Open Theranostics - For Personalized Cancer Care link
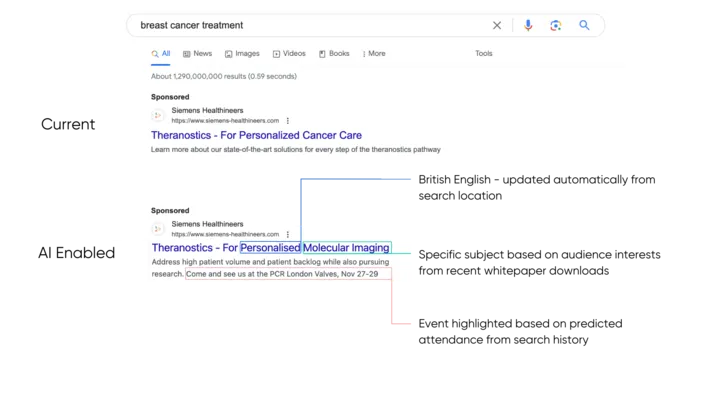Image resolution: width=720 pixels, height=405 pixels. click(256, 135)
